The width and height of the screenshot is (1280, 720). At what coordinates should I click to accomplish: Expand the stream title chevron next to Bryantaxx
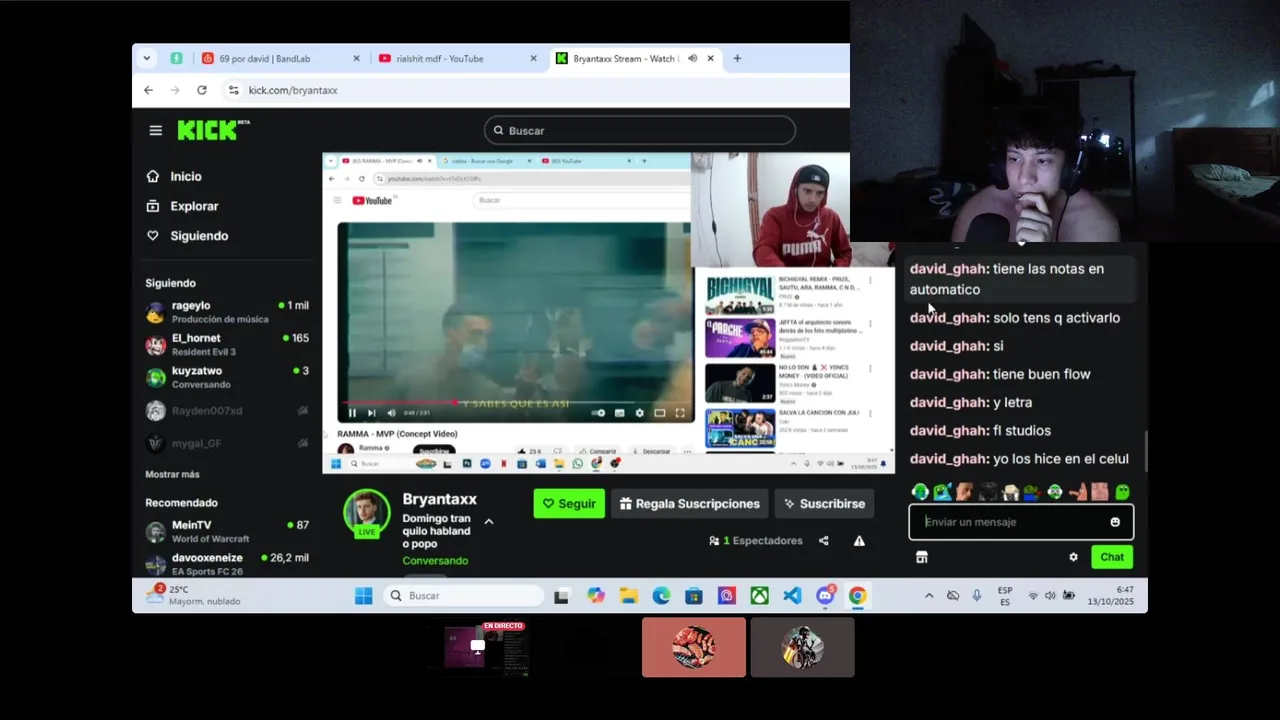[489, 521]
